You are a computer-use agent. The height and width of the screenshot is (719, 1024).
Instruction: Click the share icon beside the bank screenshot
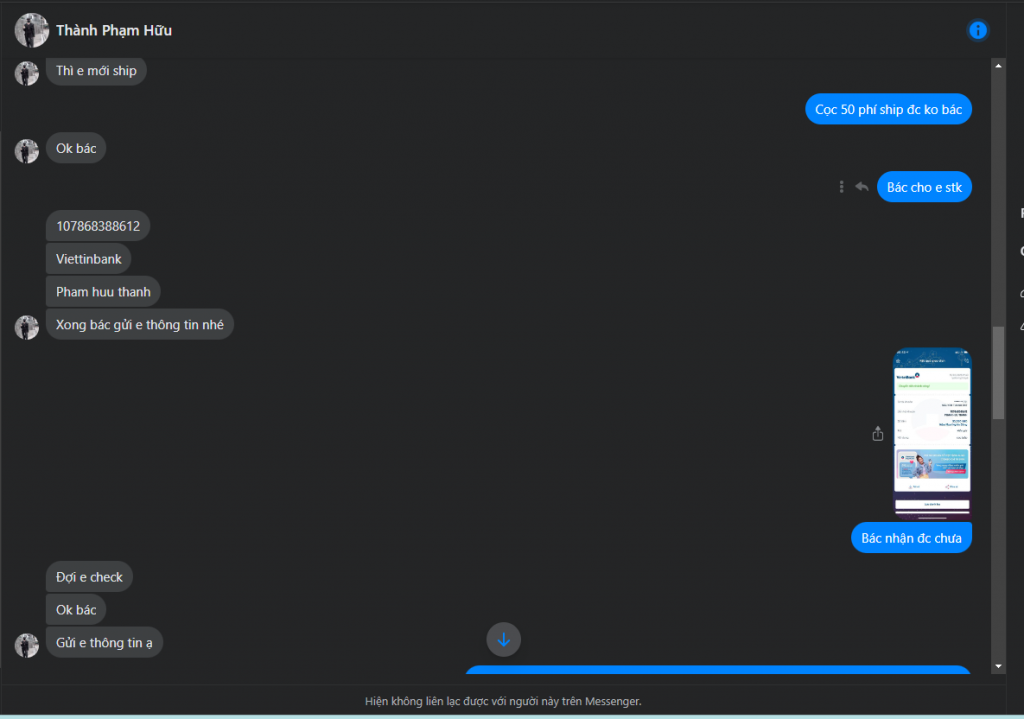click(878, 434)
